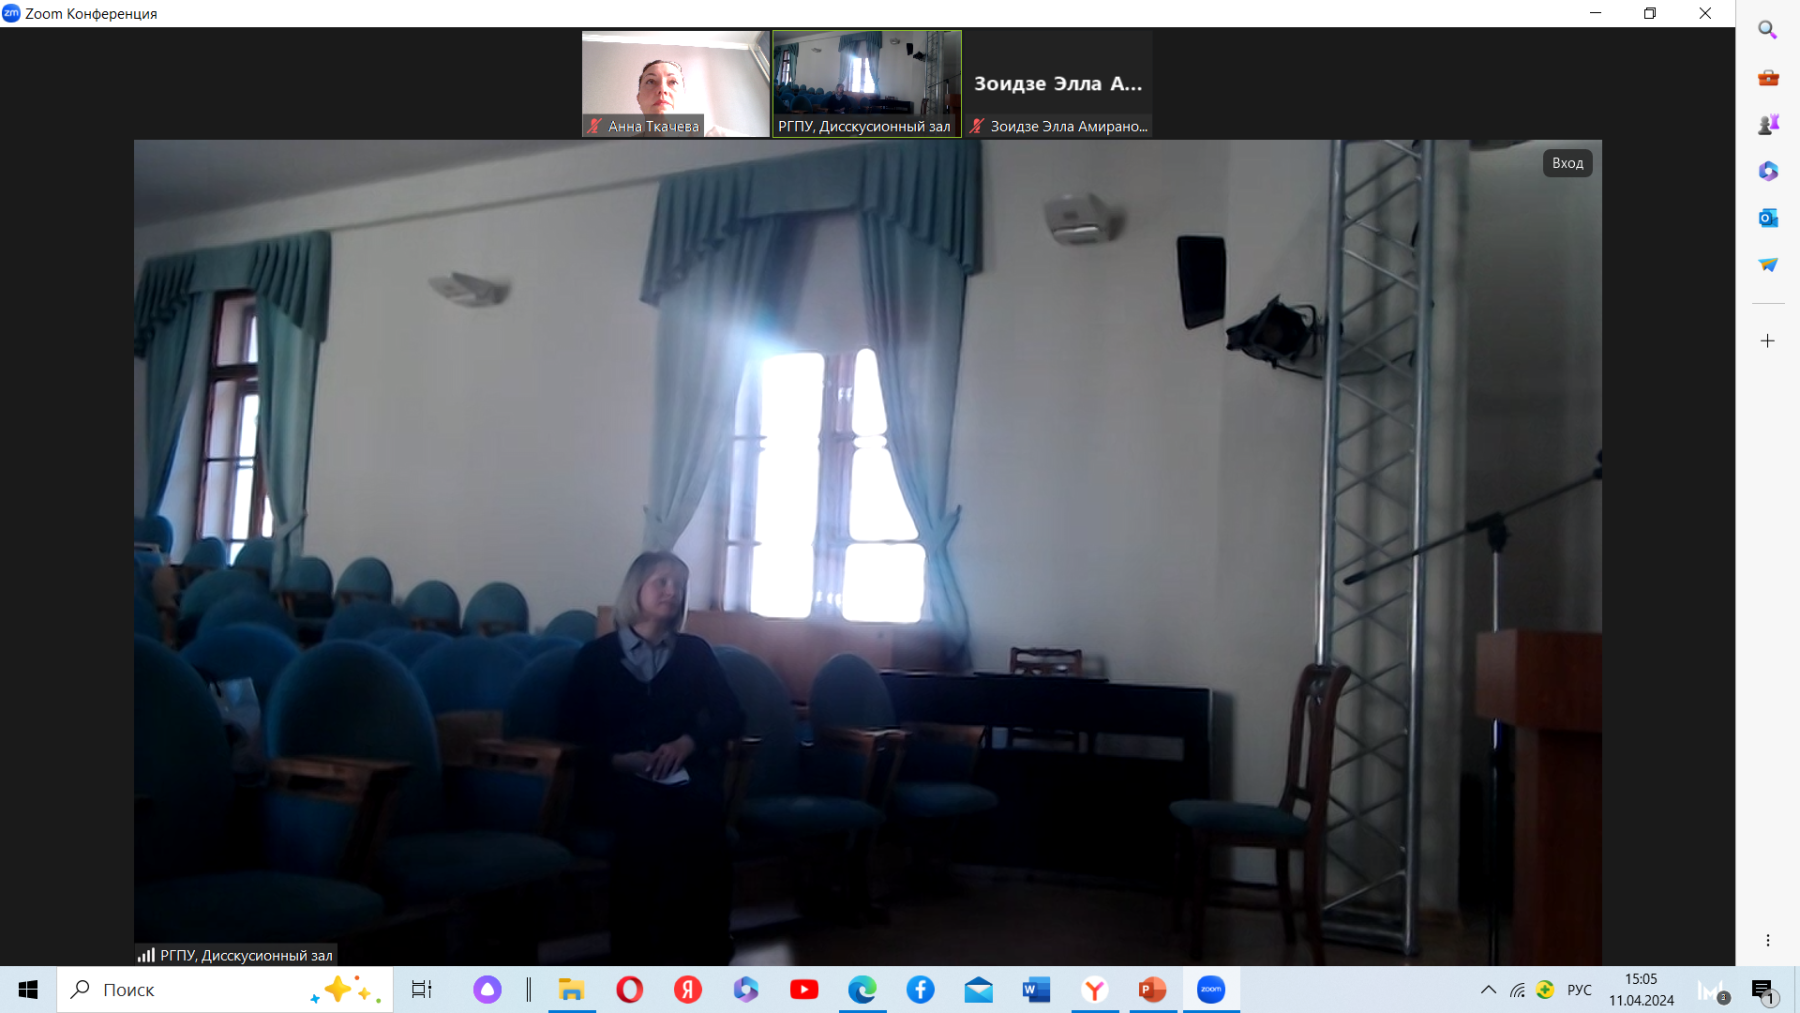Open Microsoft 365 in Edge sidebar
Image resolution: width=1800 pixels, height=1013 pixels.
1768,171
